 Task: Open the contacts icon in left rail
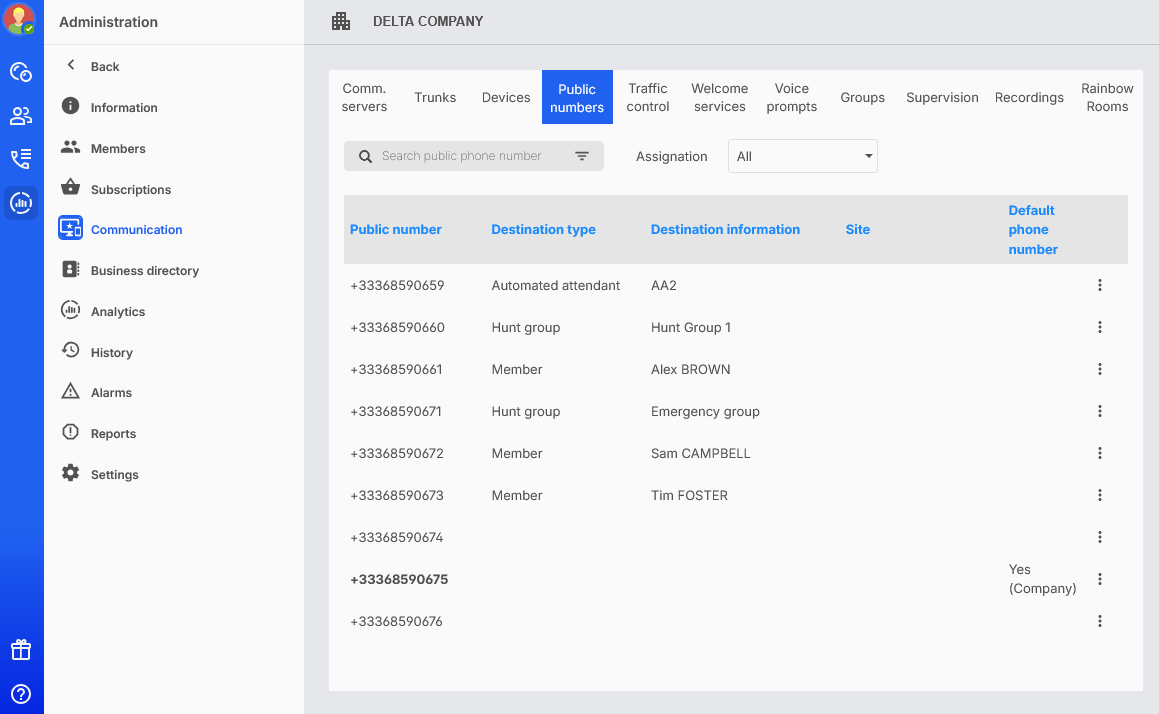point(21,116)
